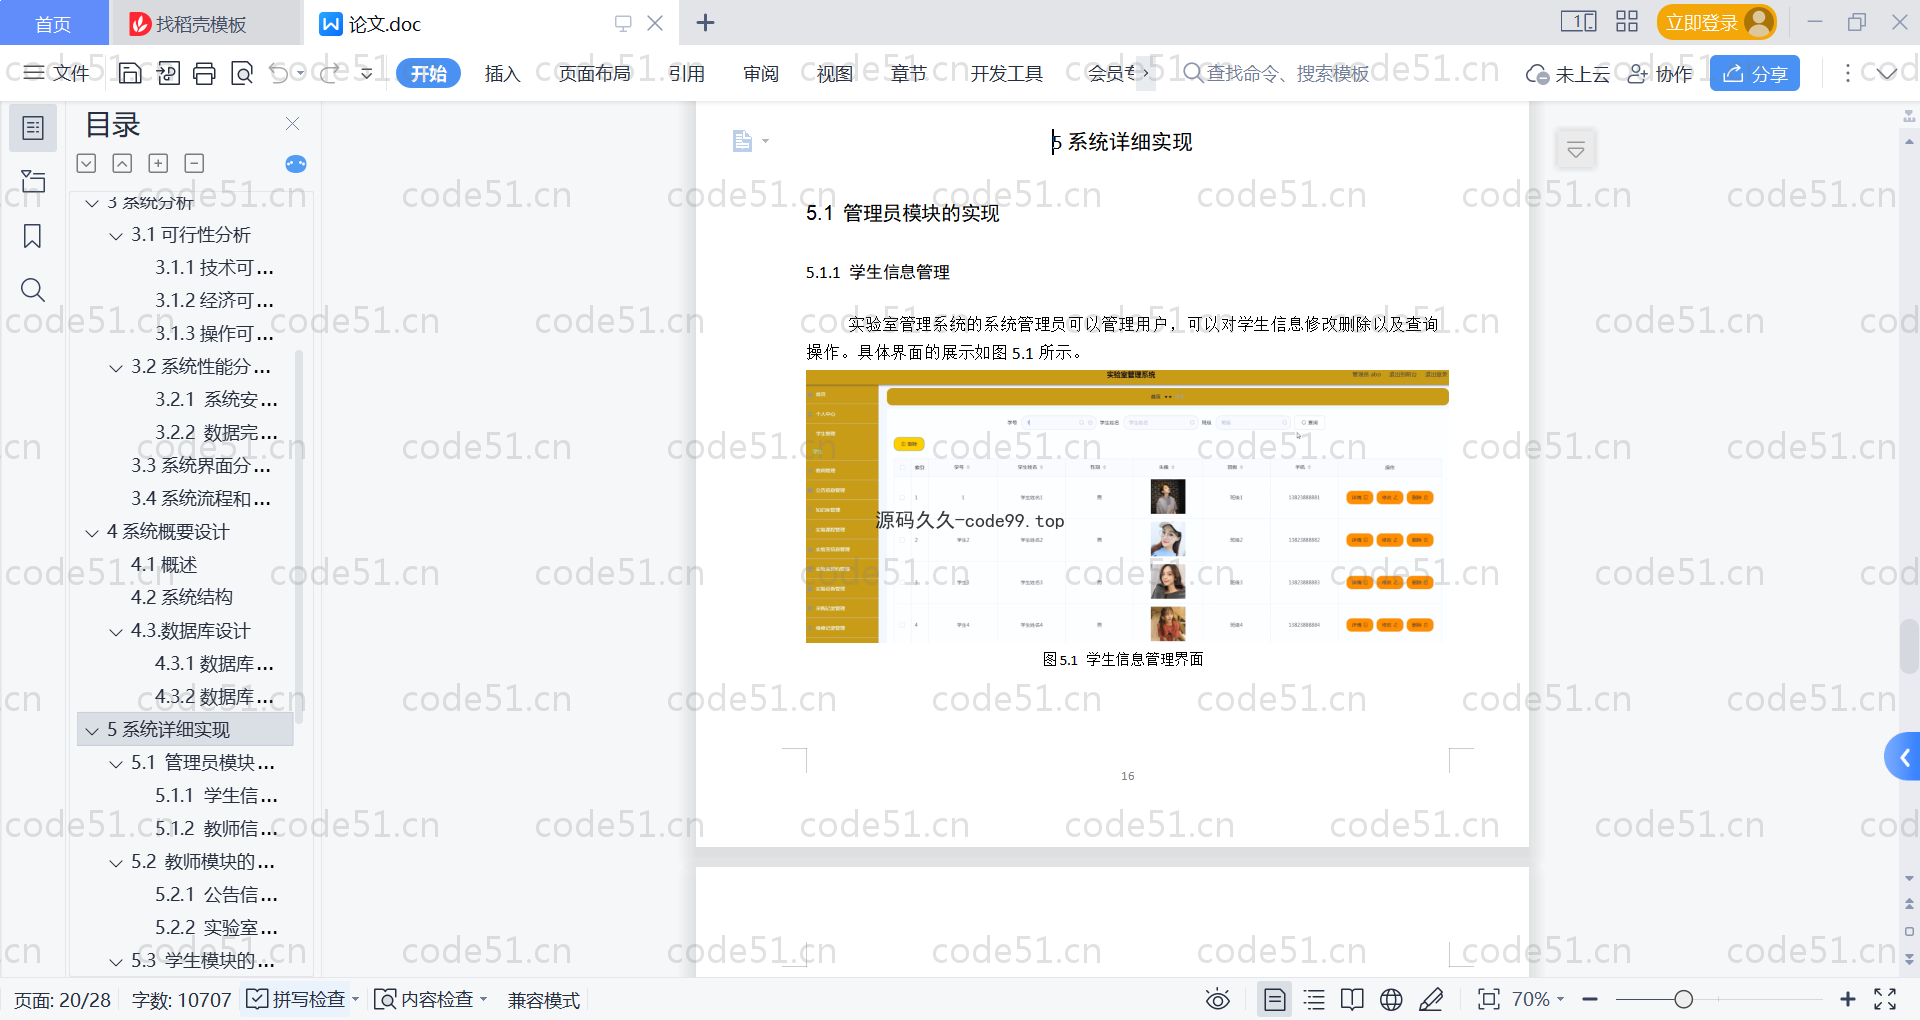Open the Bookmark panel icon
Viewport: 1920px width, 1020px height.
coord(33,236)
